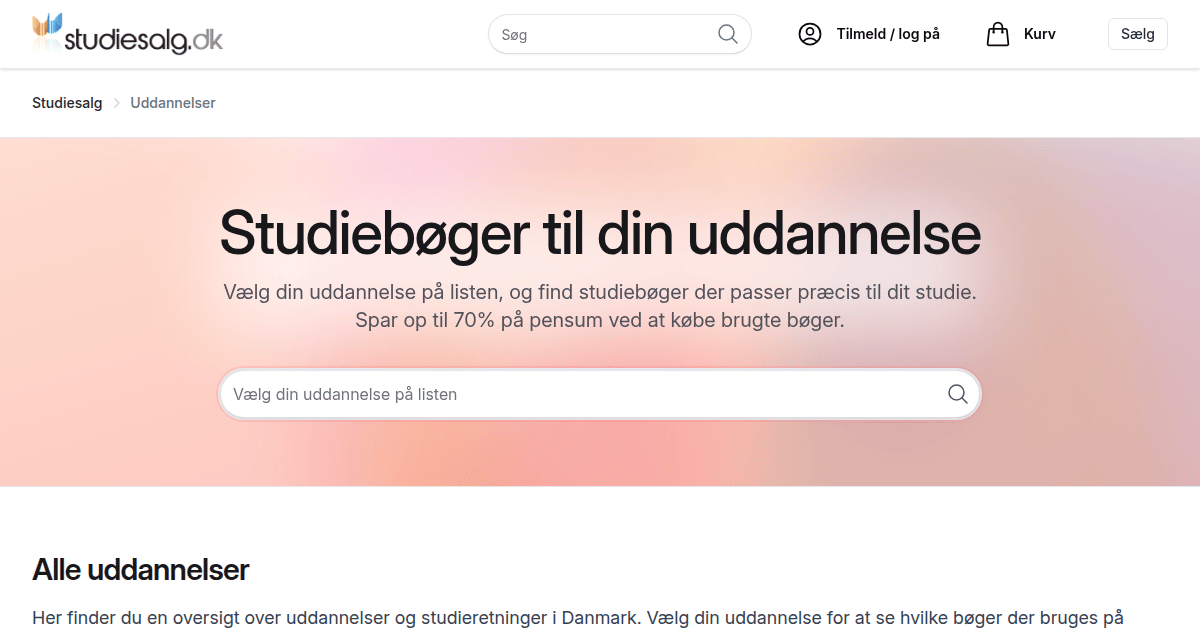The width and height of the screenshot is (1200, 630).
Task: Click the 'Alle uddannelser' section heading
Action: tap(140, 570)
